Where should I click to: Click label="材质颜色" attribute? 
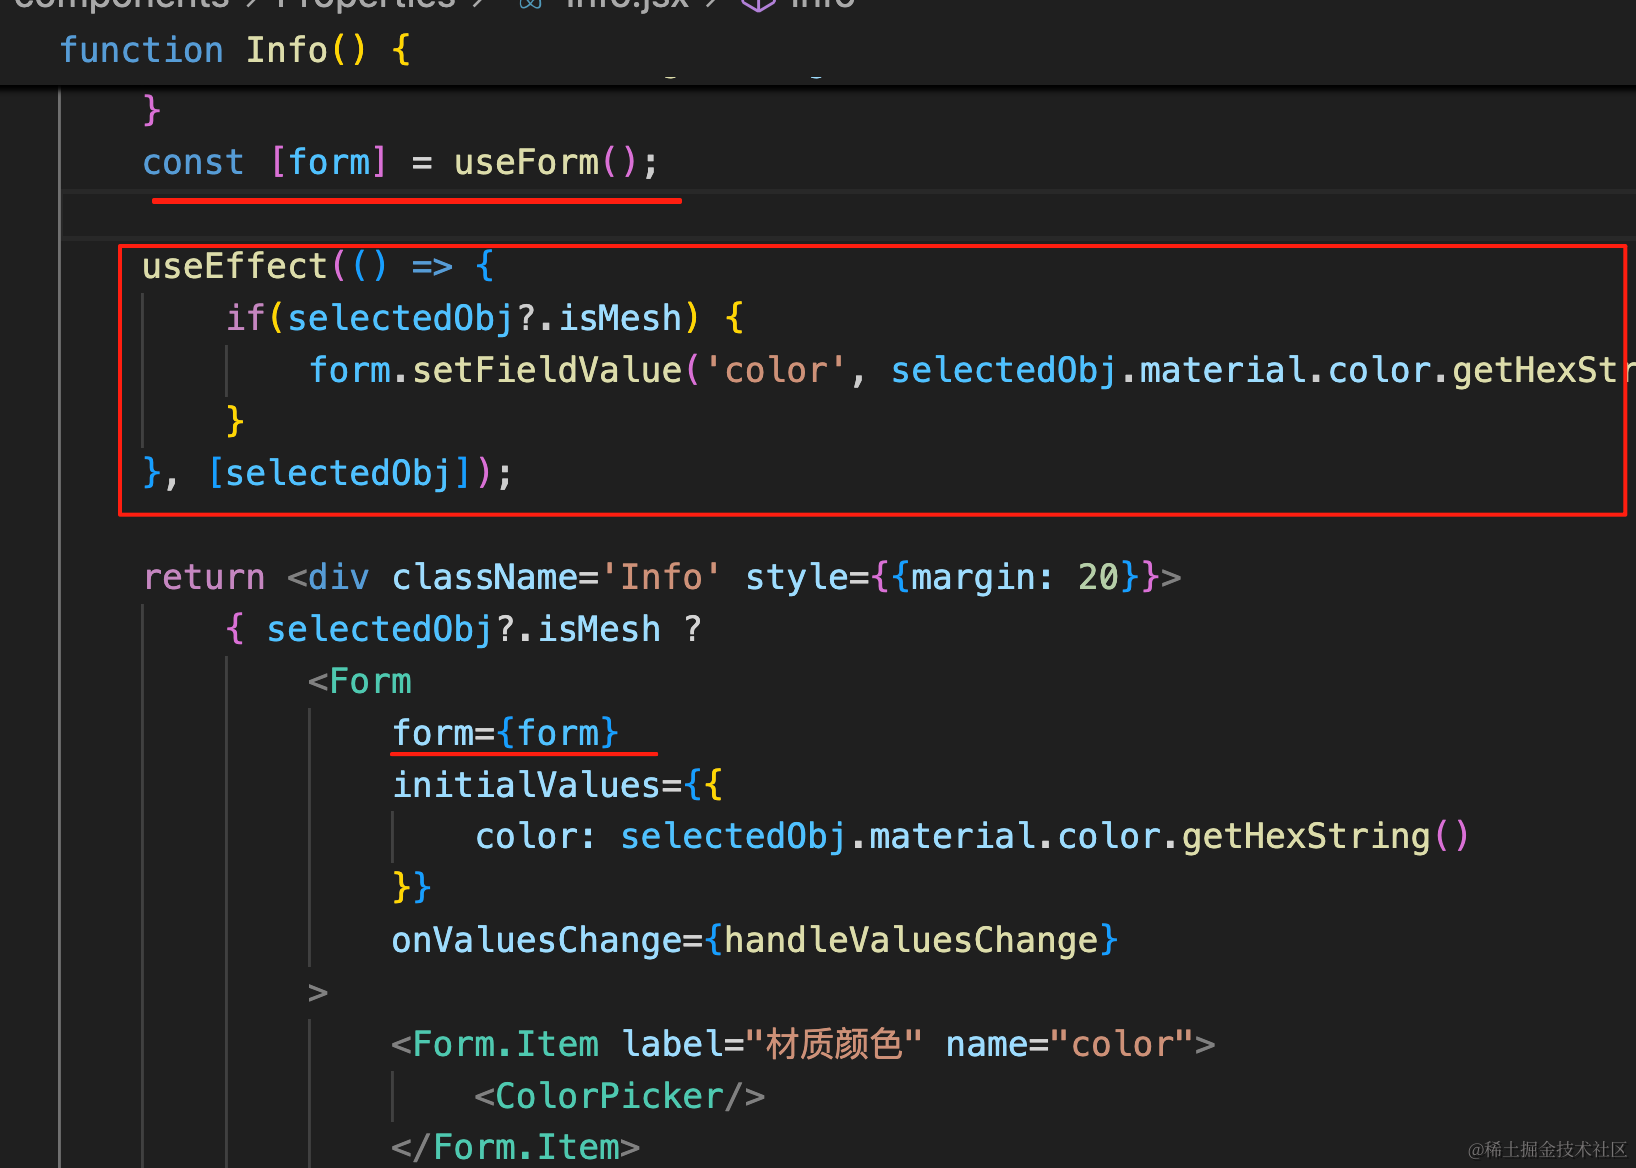coord(772,1044)
